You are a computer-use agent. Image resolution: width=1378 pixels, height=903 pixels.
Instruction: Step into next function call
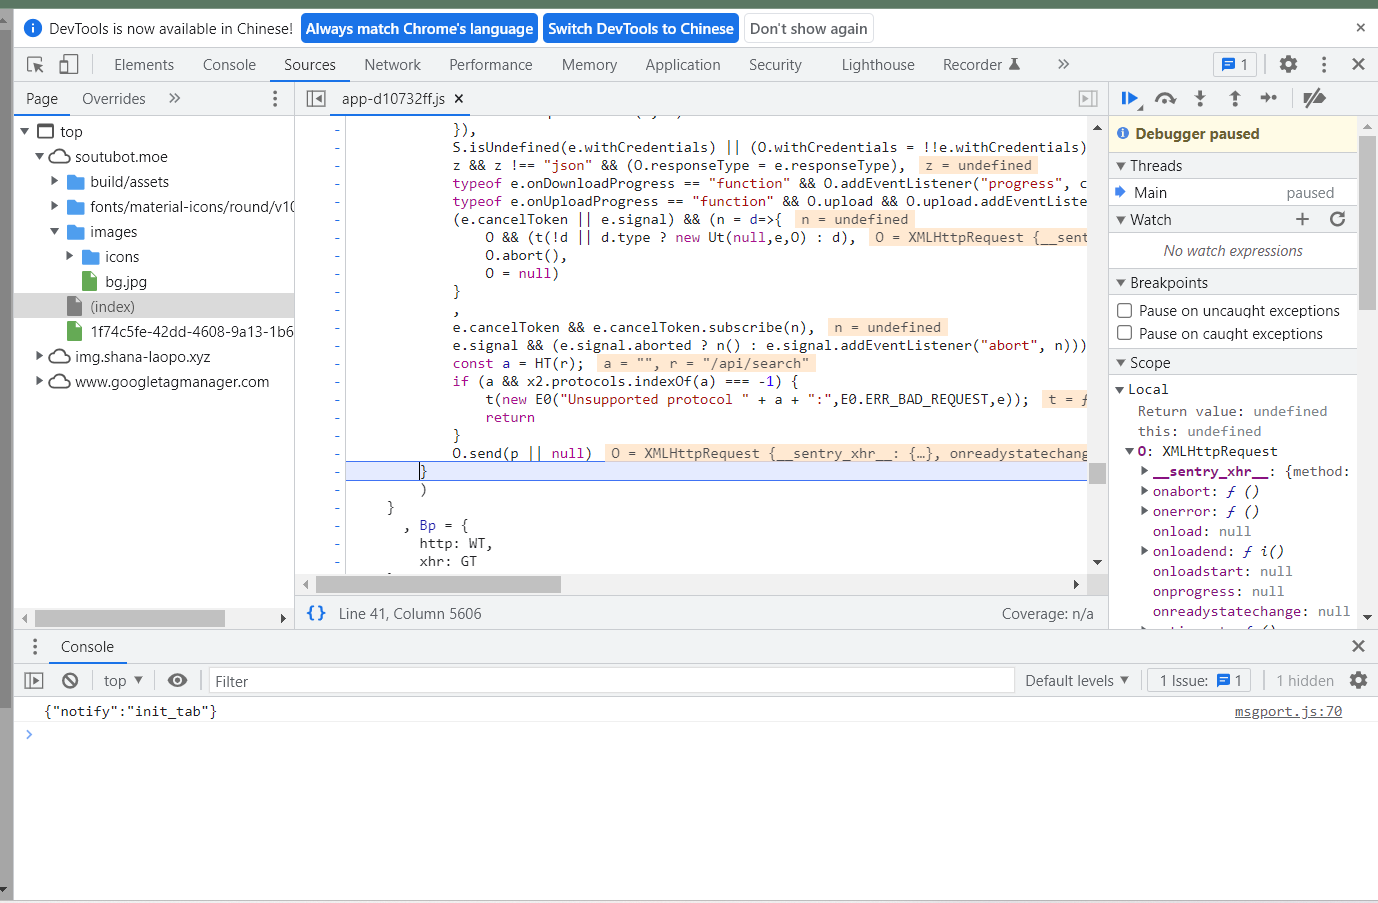coord(1200,98)
